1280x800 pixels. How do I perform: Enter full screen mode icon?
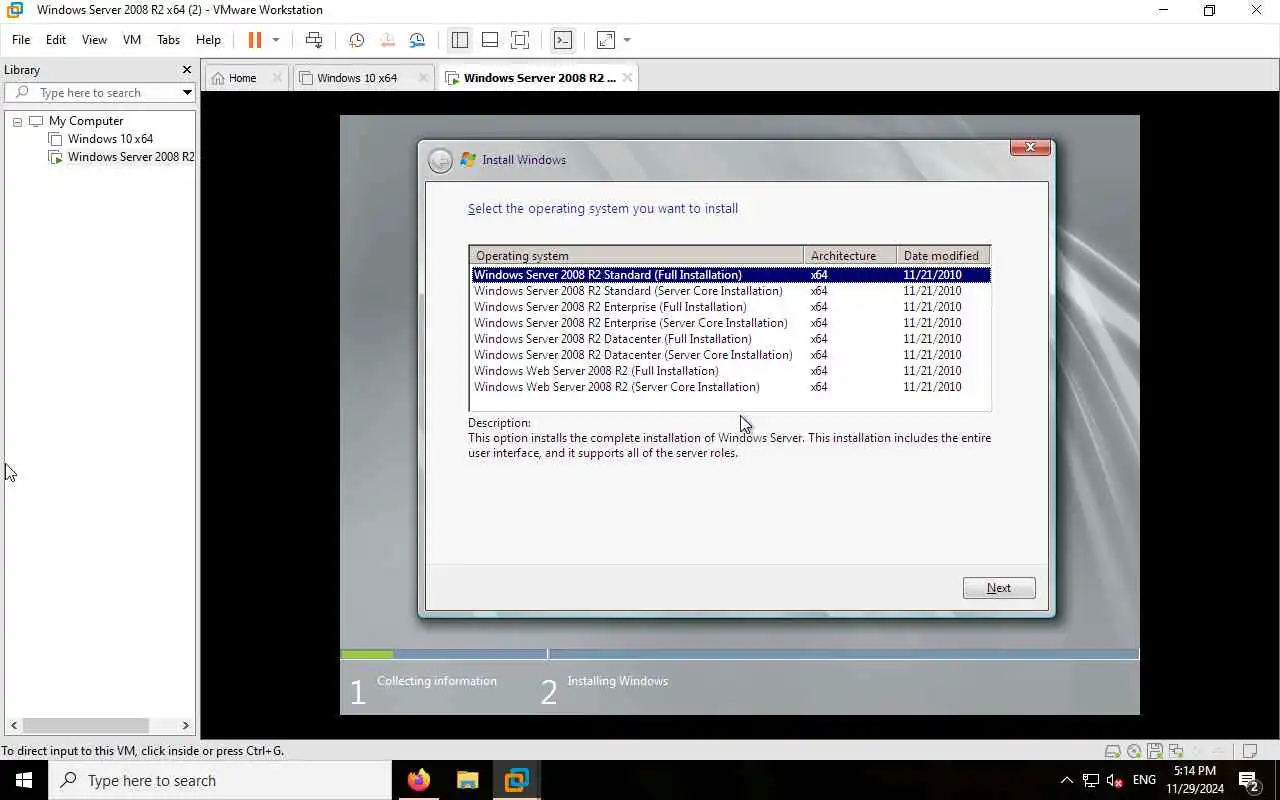click(520, 40)
